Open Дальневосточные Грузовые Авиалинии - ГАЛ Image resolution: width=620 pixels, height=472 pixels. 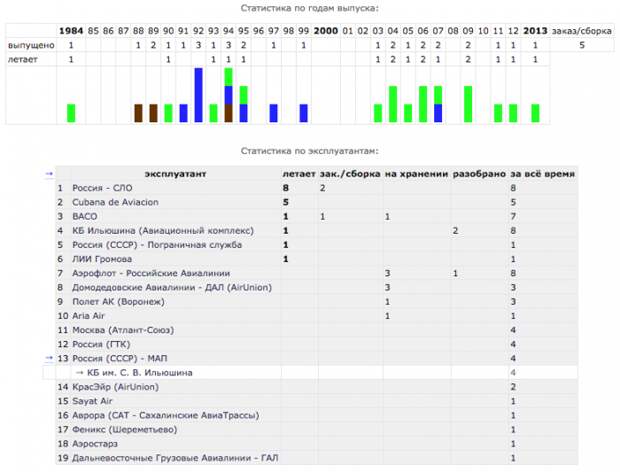point(175,458)
